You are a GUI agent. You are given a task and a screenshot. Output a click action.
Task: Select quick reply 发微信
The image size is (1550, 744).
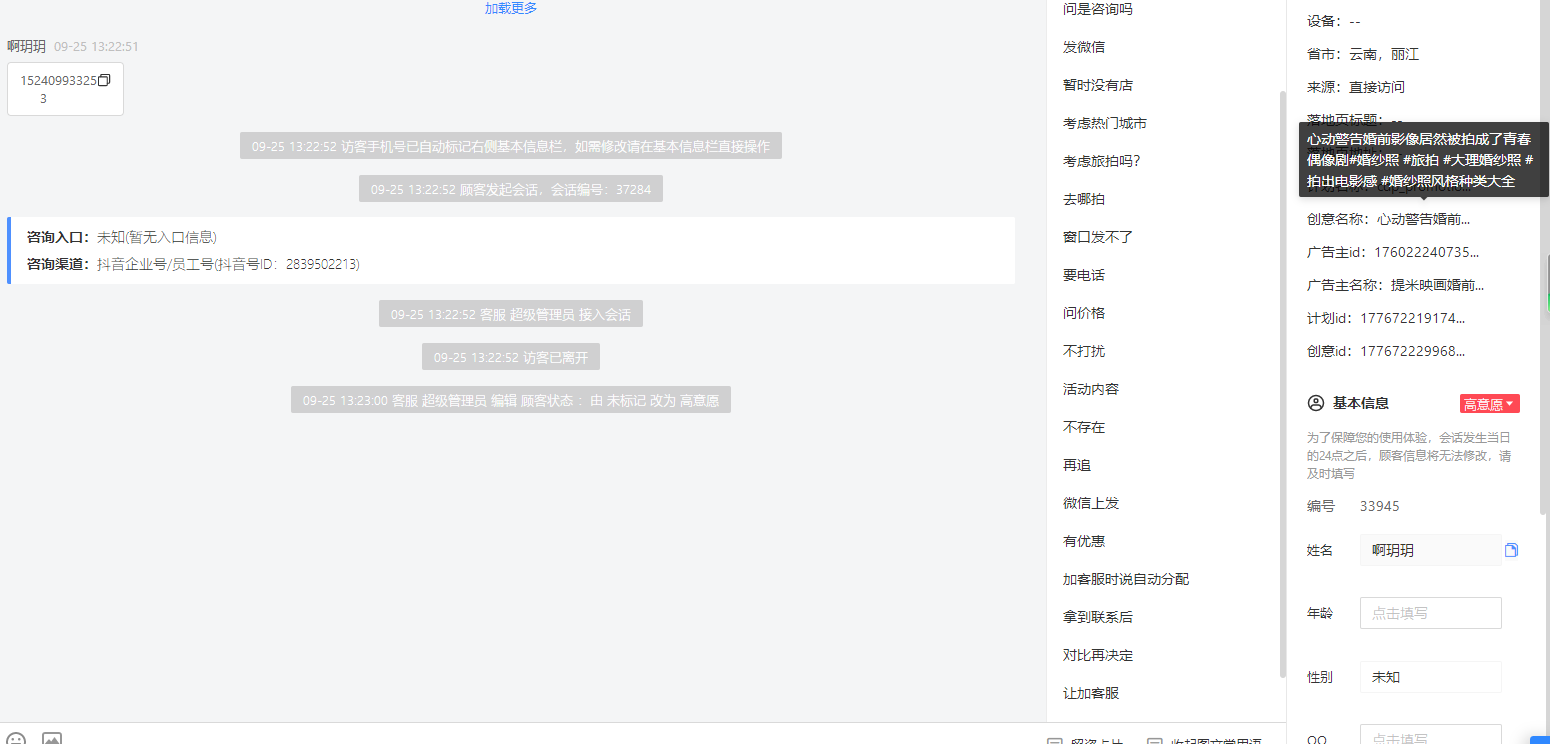click(1084, 47)
